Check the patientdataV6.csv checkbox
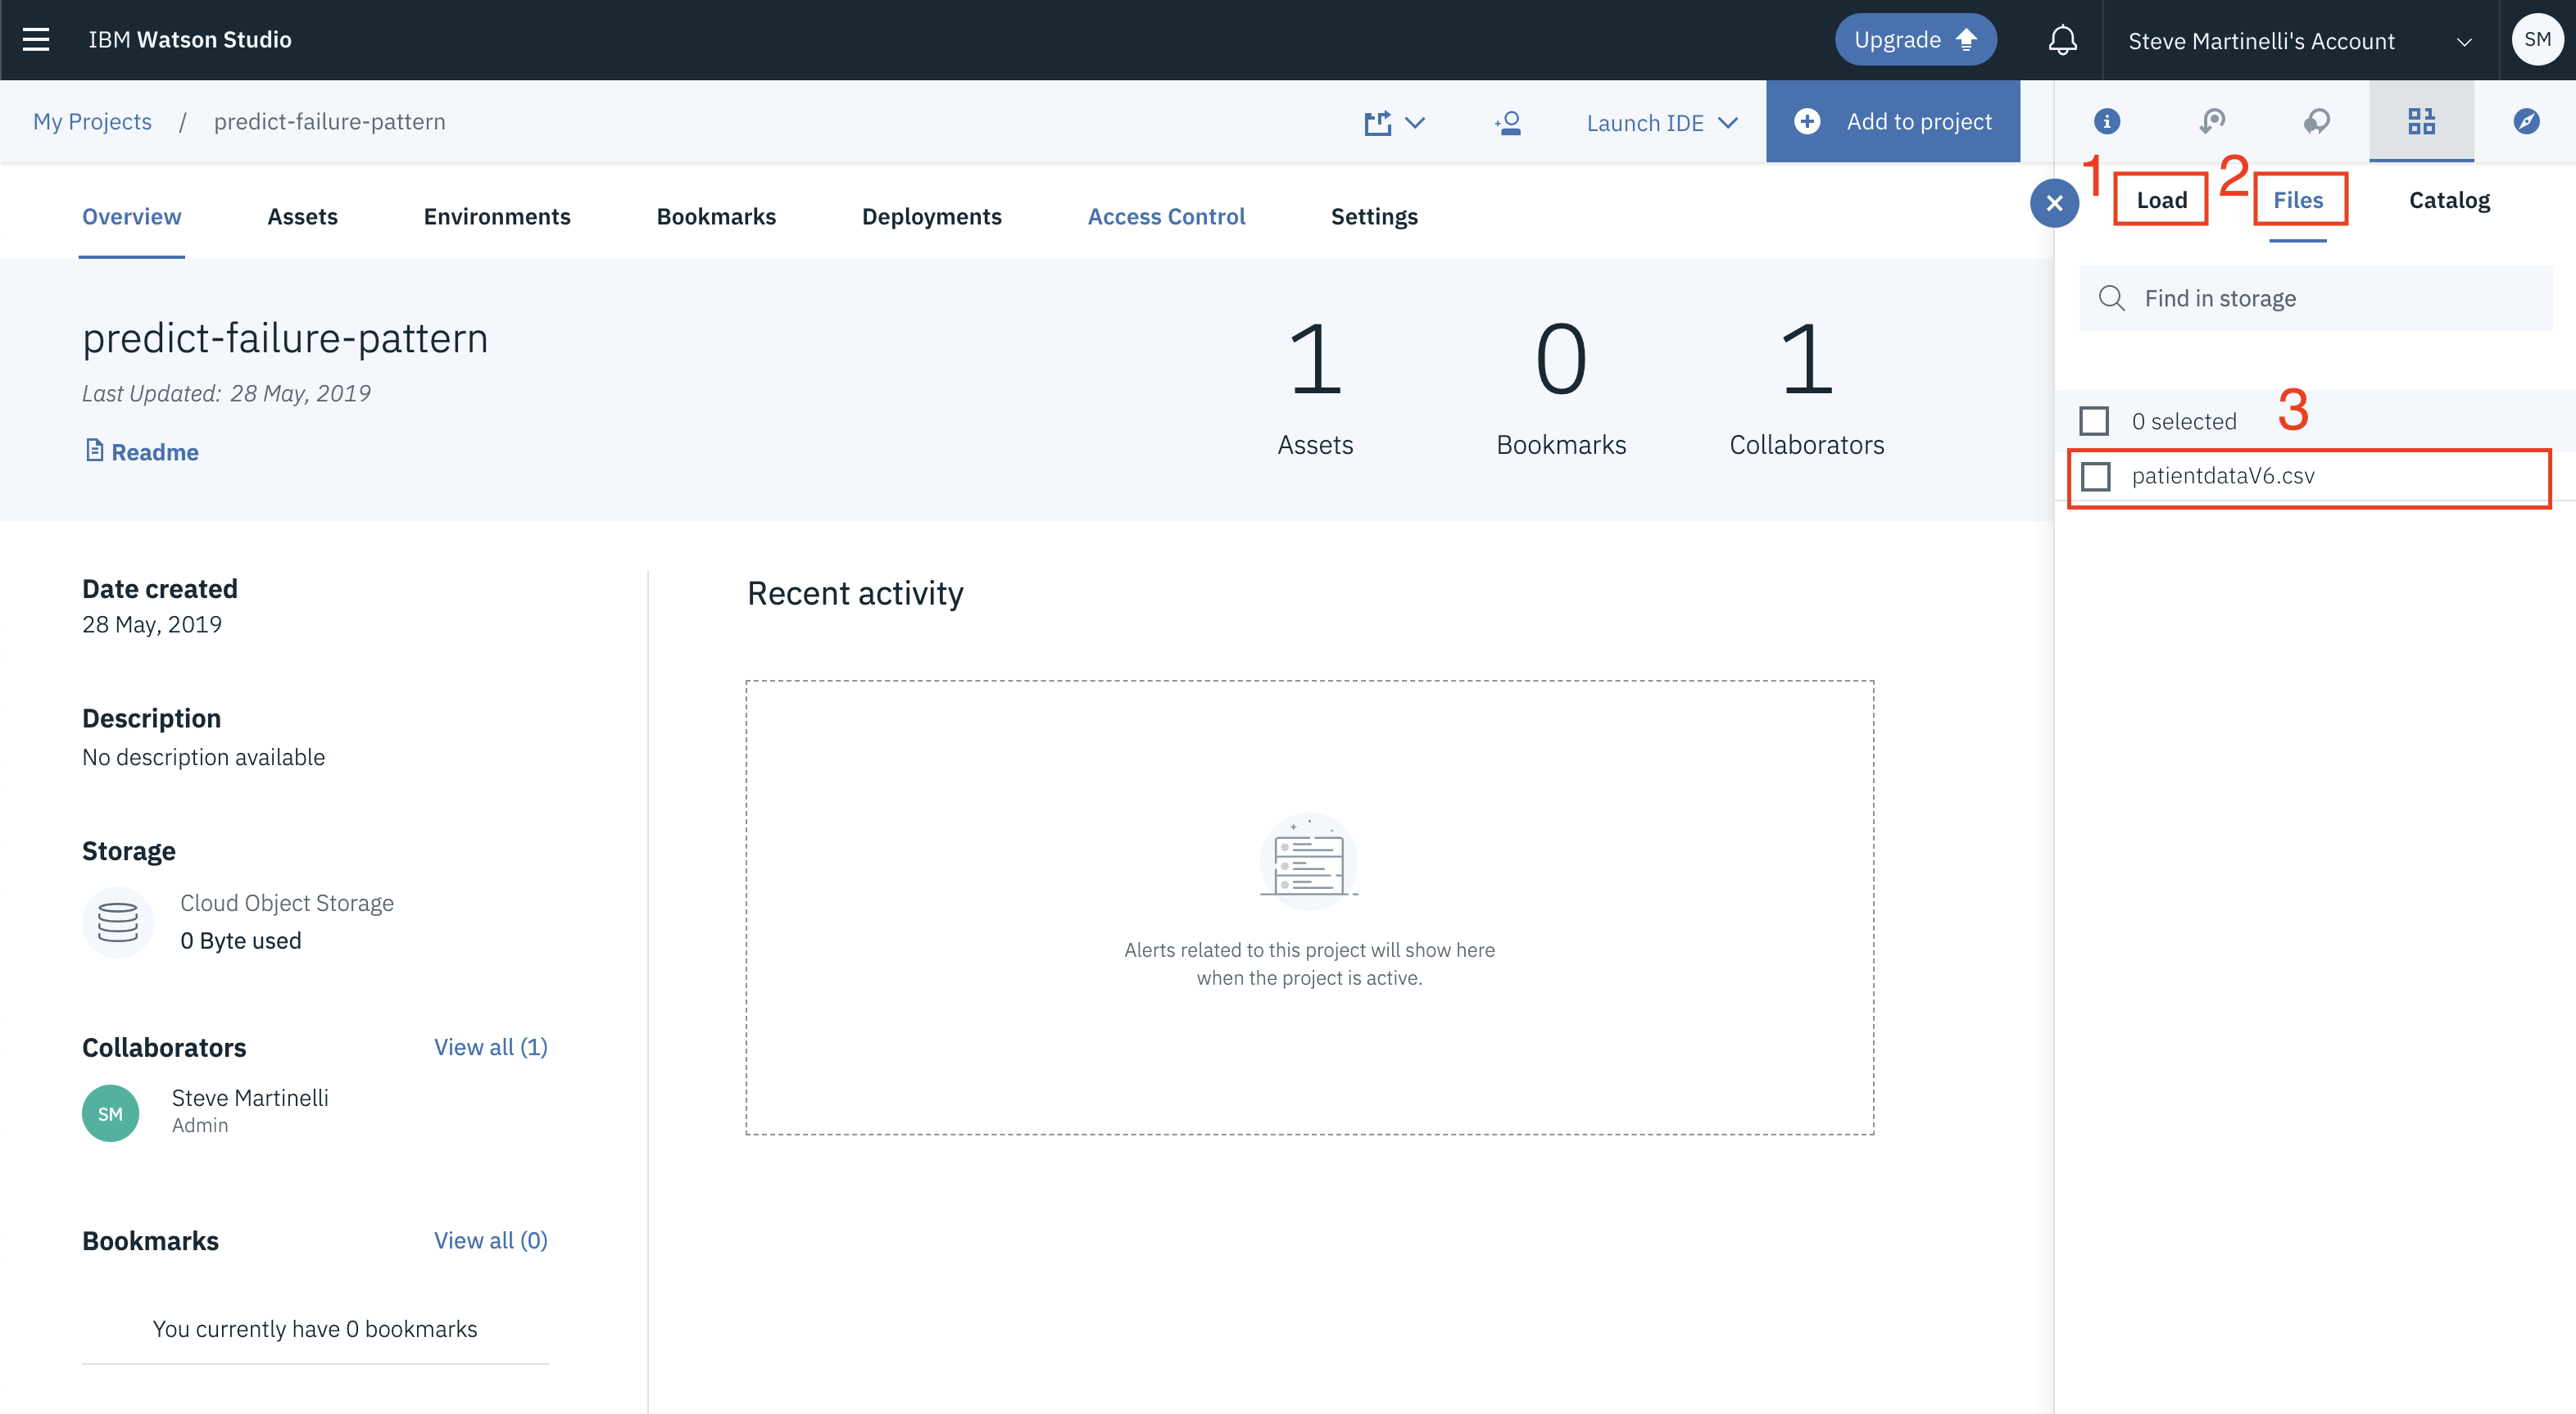This screenshot has width=2576, height=1414. [2095, 476]
